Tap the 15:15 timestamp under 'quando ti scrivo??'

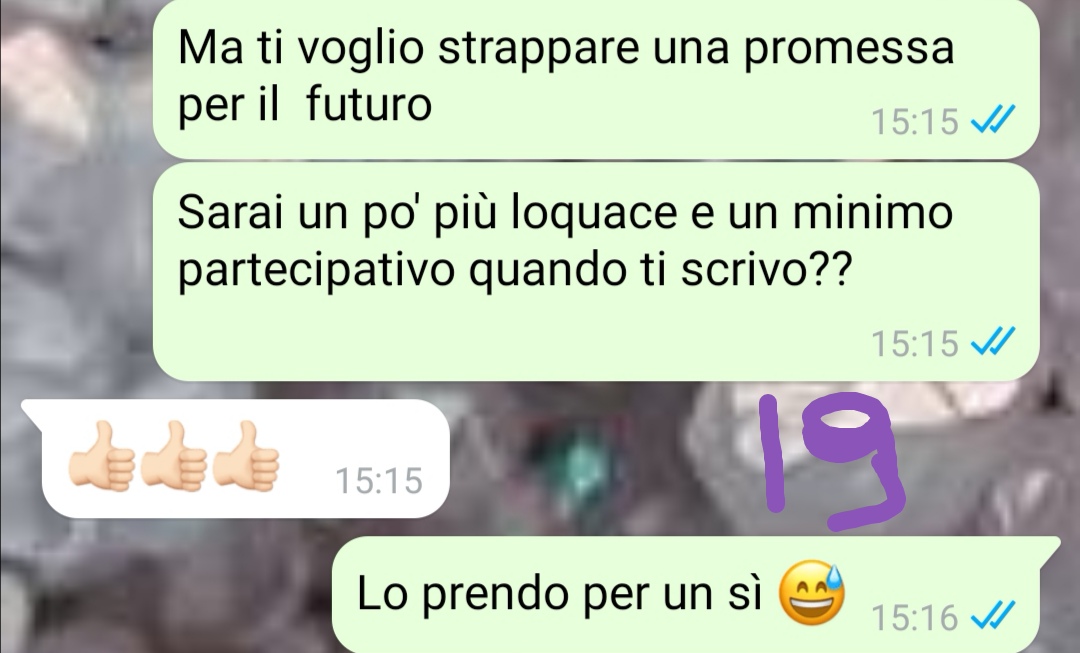pyautogui.click(x=915, y=343)
